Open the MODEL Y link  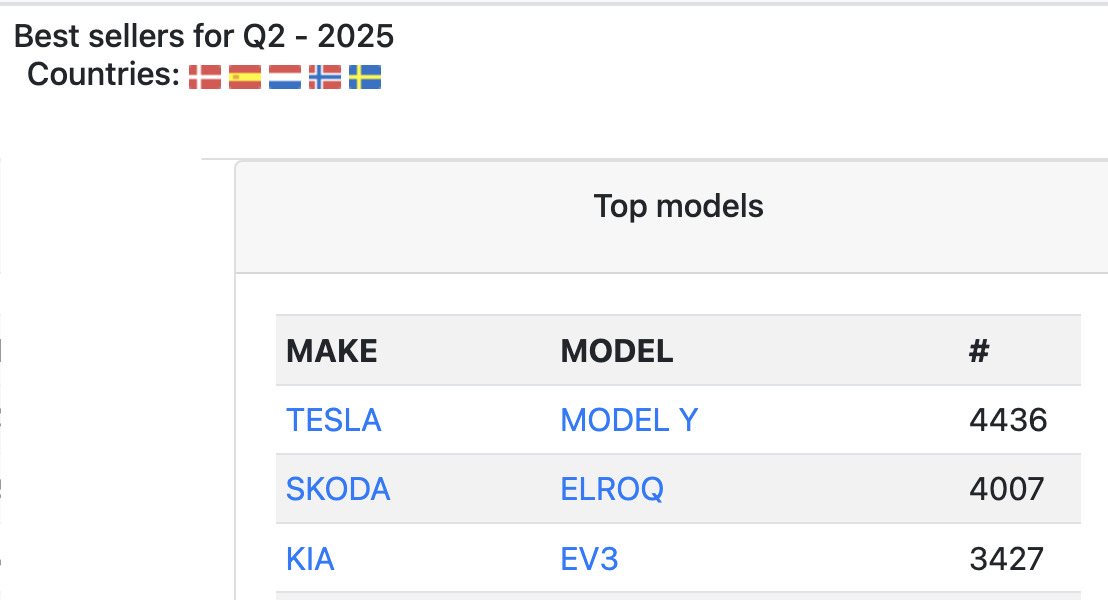click(x=630, y=420)
